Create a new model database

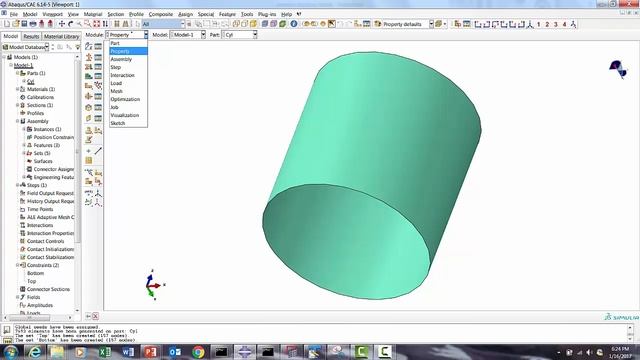coord(7,24)
